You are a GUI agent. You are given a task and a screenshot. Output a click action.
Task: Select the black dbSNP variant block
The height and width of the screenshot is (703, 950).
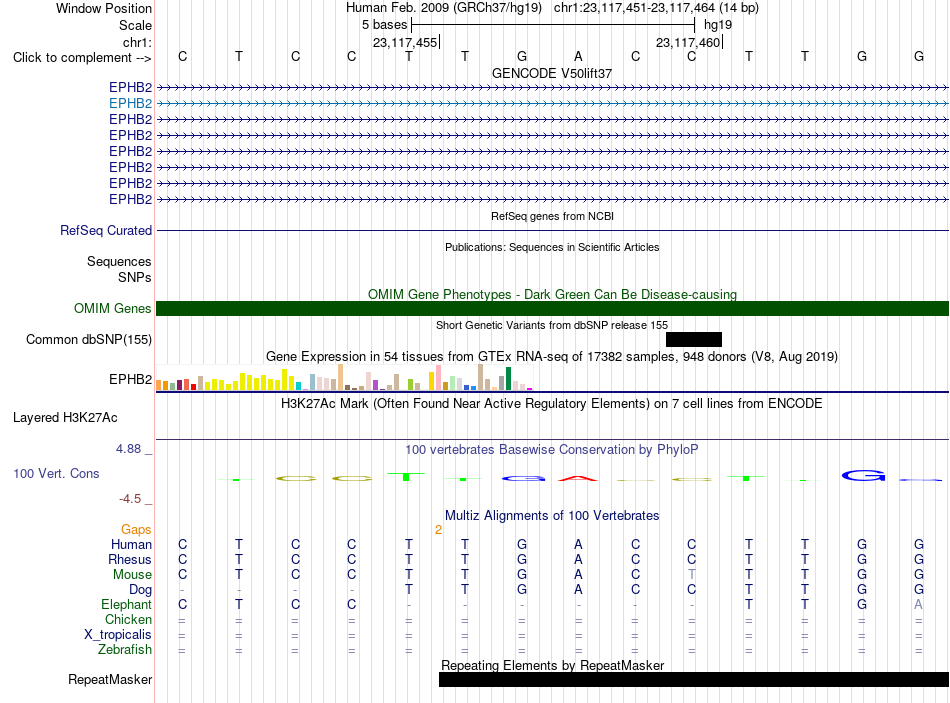click(694, 339)
